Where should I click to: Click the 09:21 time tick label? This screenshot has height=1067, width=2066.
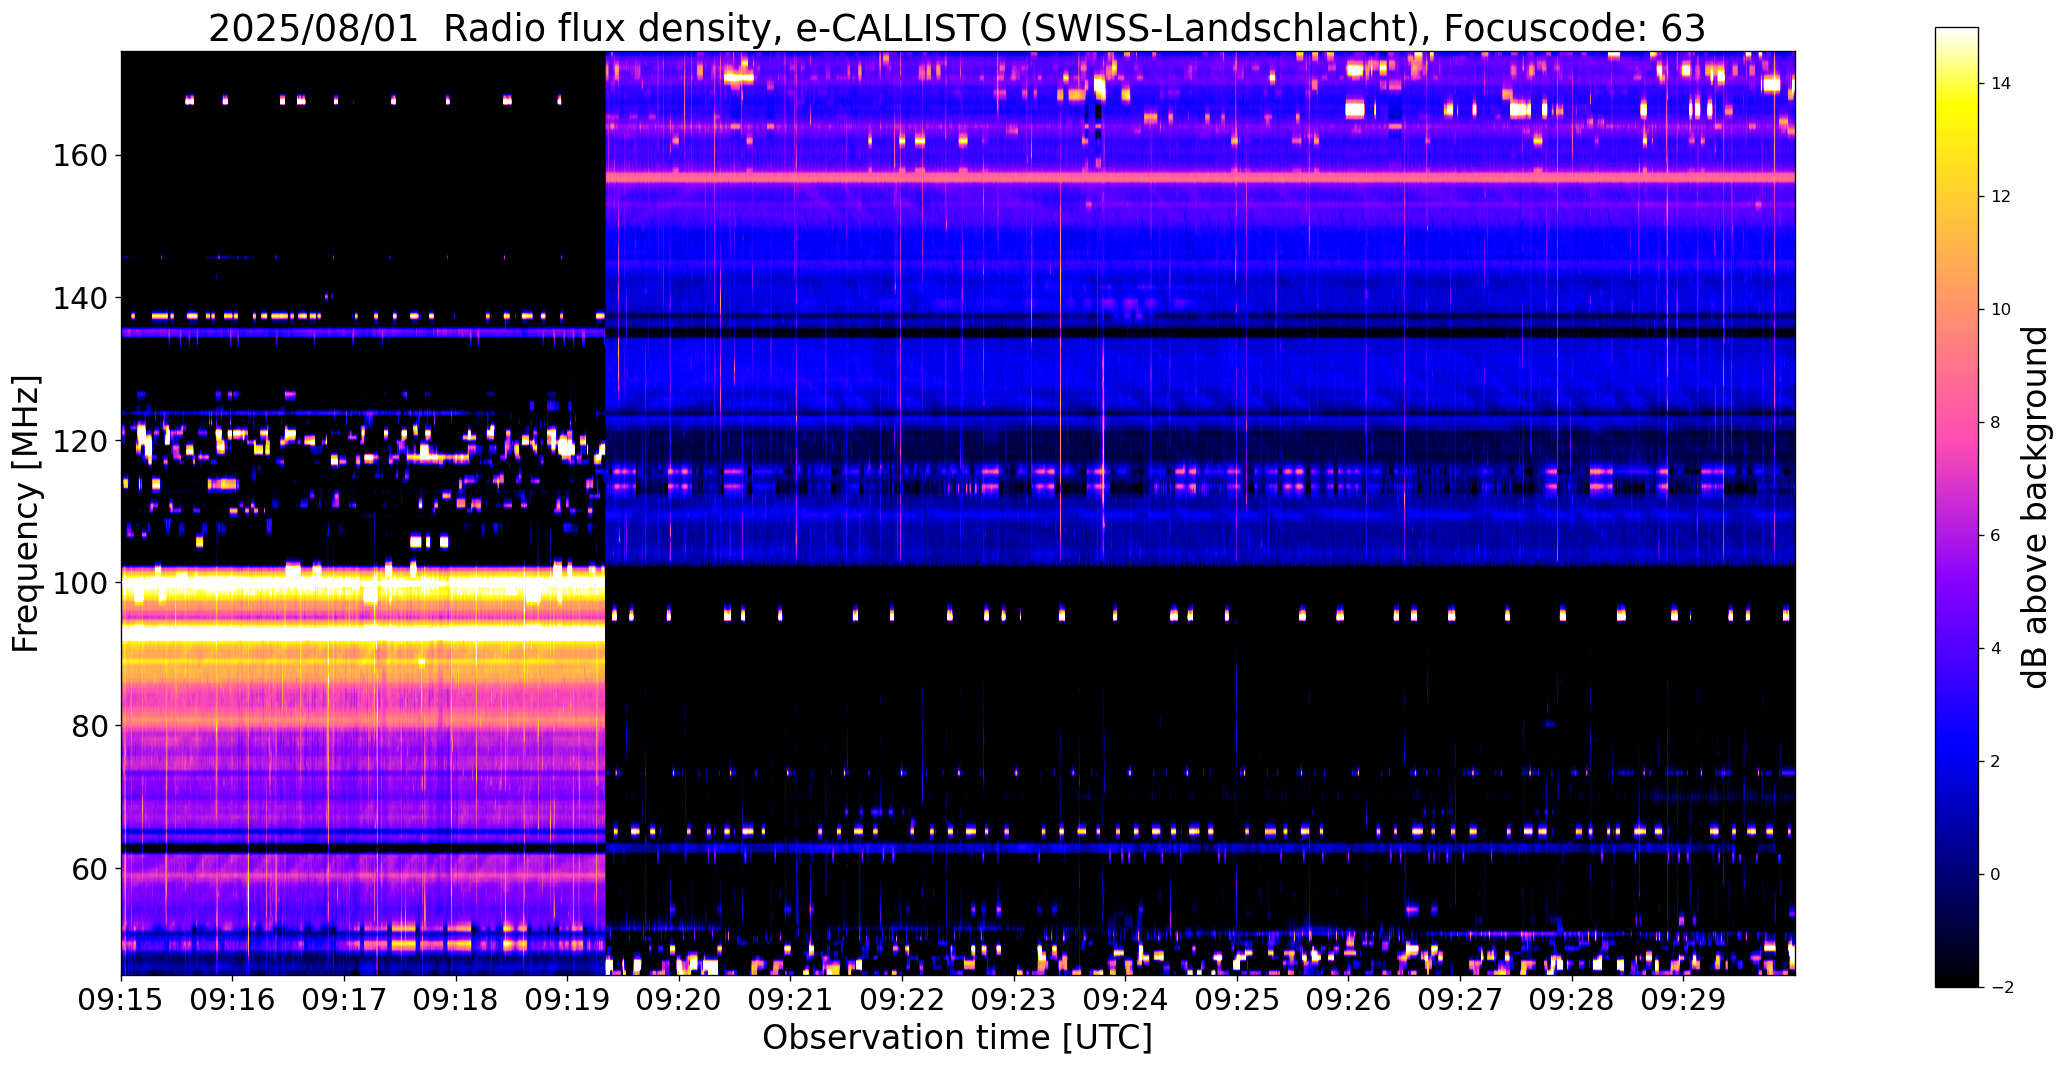[x=791, y=999]
